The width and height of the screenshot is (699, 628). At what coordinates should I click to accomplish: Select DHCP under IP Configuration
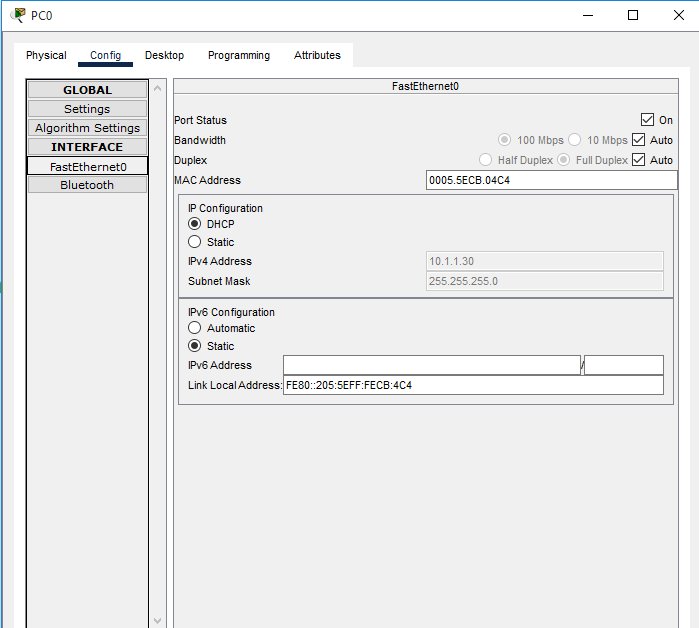click(x=195, y=224)
